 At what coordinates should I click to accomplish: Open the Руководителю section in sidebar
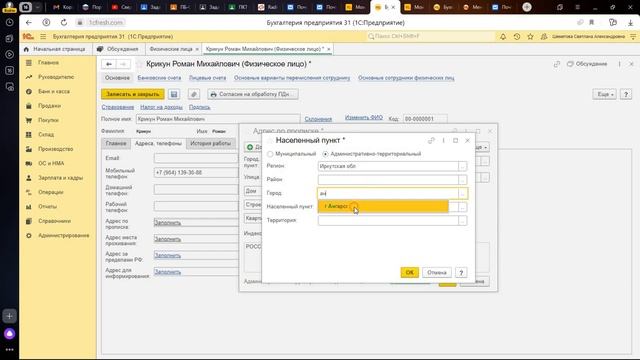(x=56, y=77)
